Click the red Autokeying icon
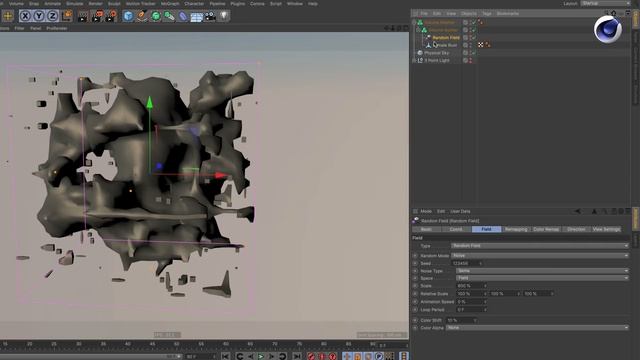 [322, 356]
